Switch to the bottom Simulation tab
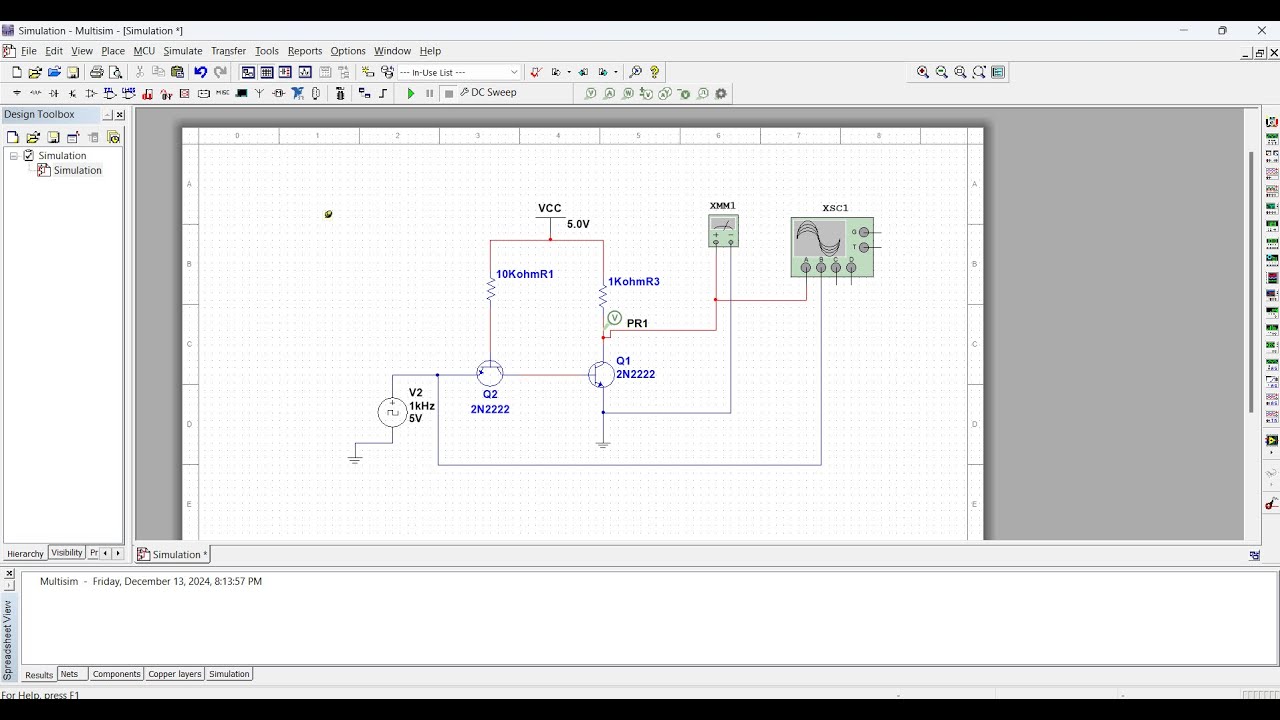Image resolution: width=1280 pixels, height=720 pixels. [229, 674]
